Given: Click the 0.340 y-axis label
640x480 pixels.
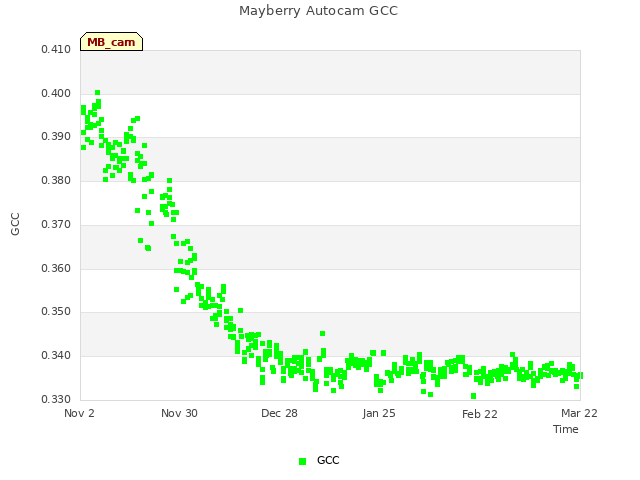Looking at the screenshot, I should coord(56,356).
